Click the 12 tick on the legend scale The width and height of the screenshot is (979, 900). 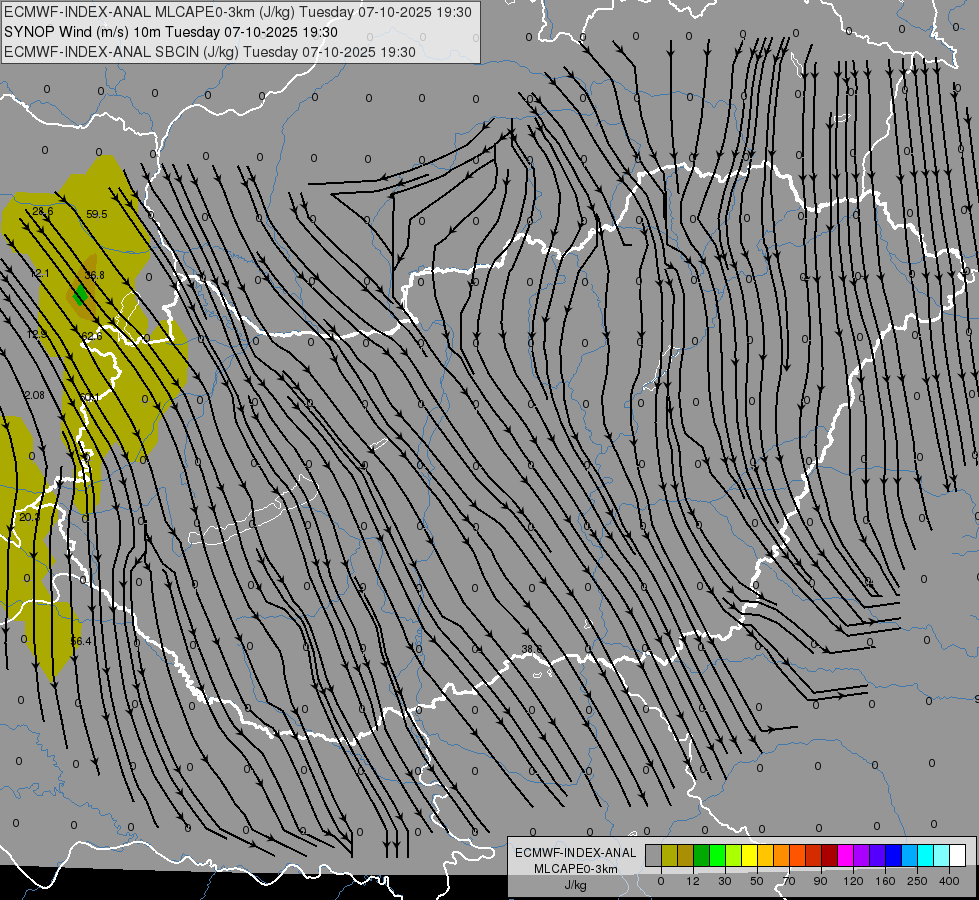(x=693, y=881)
